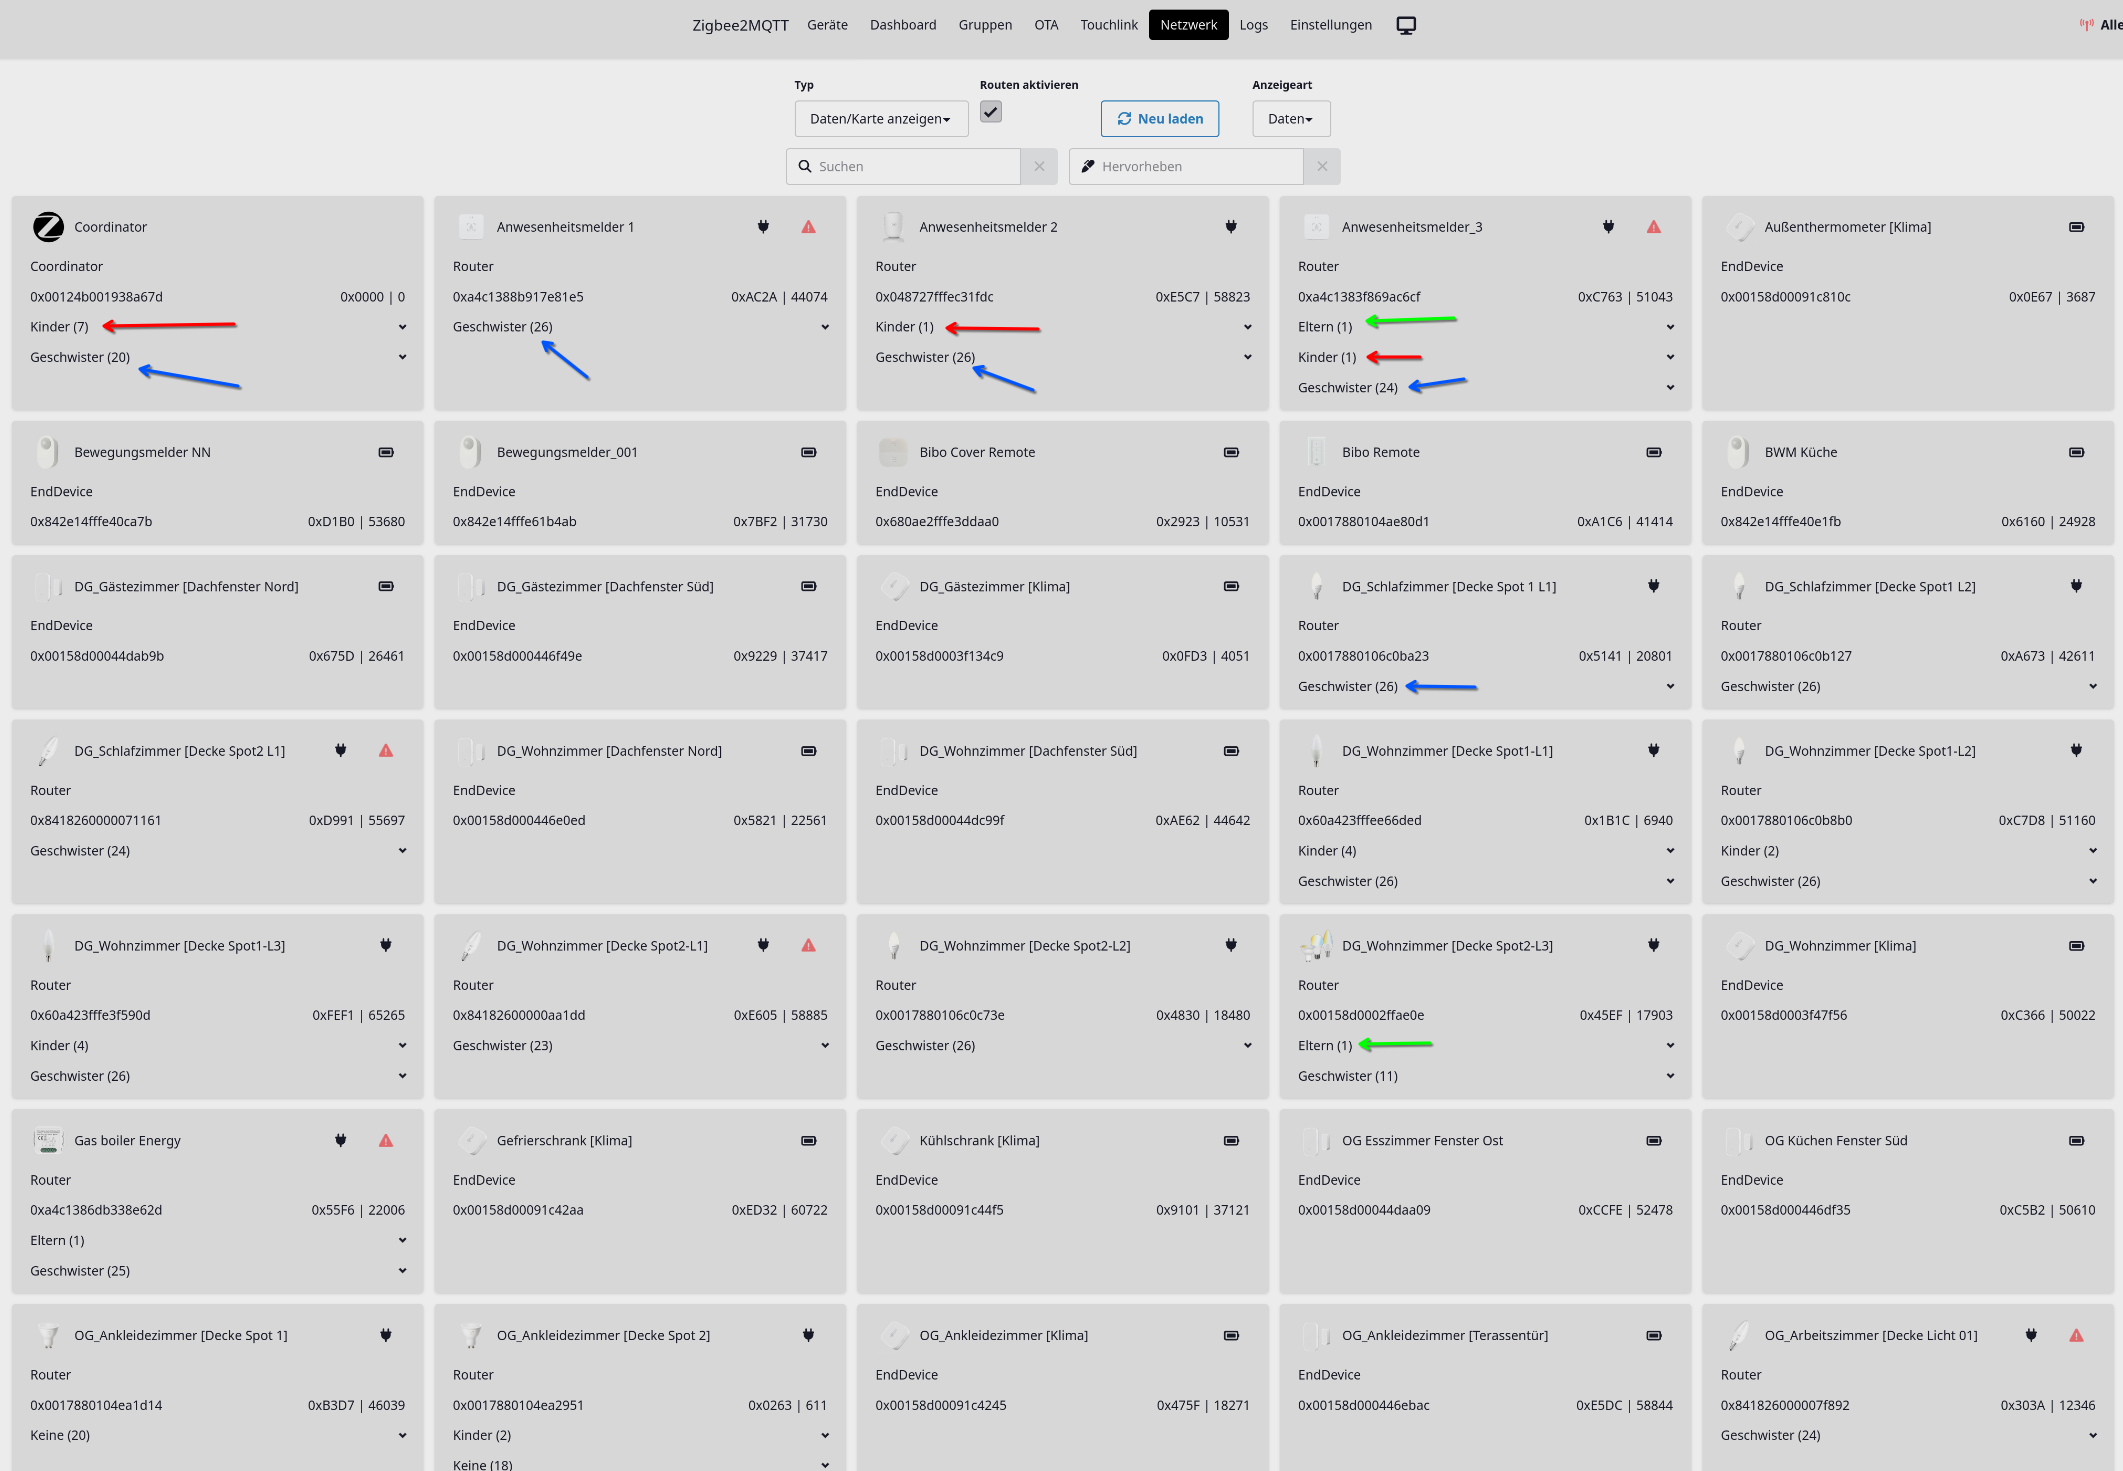The height and width of the screenshot is (1471, 2123).
Task: Click the Neu laden button
Action: pos(1159,119)
